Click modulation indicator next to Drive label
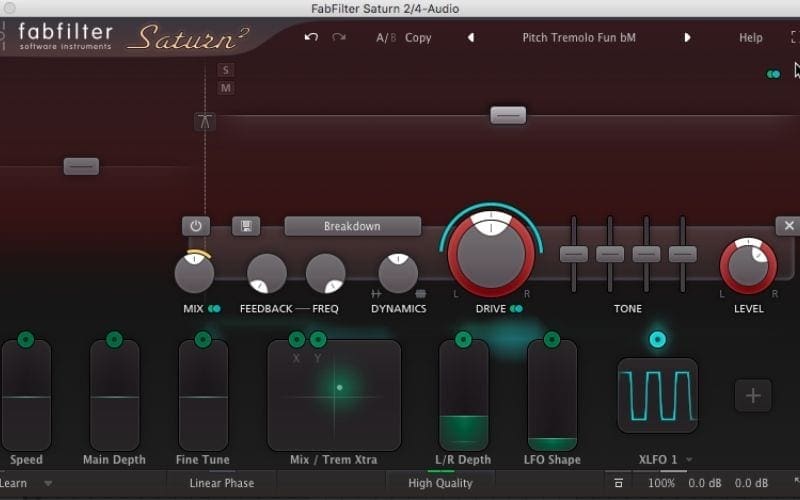This screenshot has height=500, width=800. 516,309
